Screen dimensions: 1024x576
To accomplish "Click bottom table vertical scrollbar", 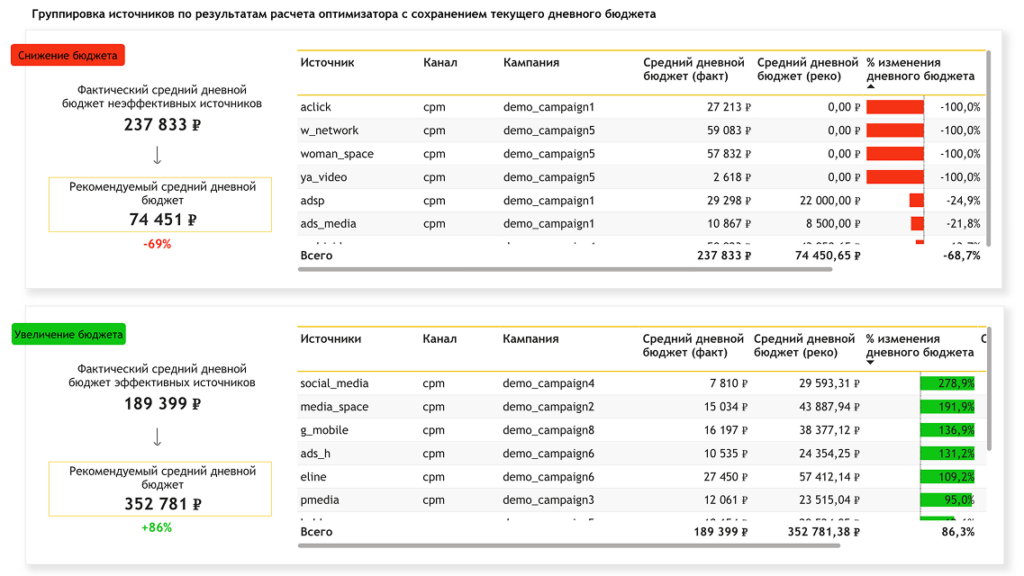I will coord(988,390).
